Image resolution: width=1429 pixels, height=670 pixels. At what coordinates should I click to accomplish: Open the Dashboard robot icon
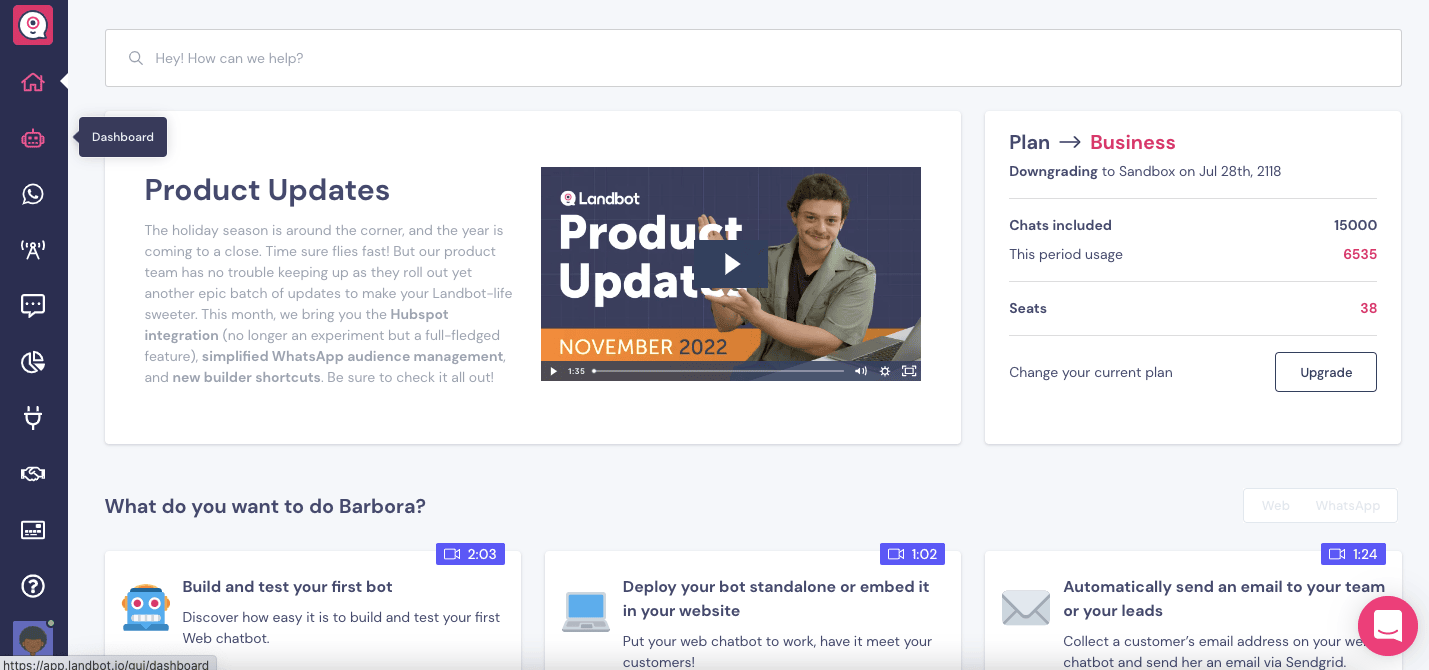(x=33, y=138)
